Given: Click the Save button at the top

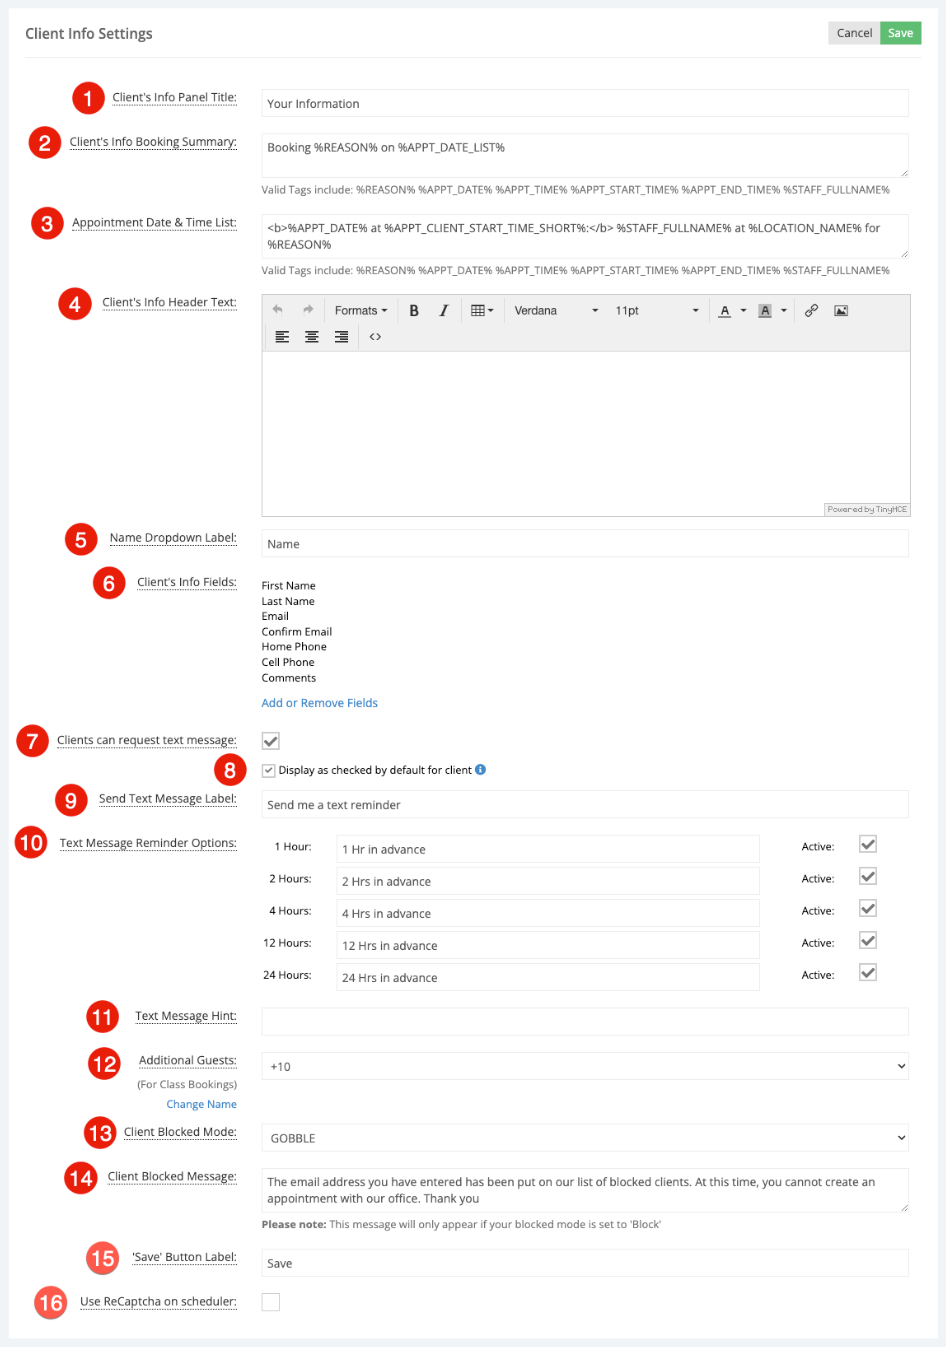Looking at the screenshot, I should pos(899,32).
